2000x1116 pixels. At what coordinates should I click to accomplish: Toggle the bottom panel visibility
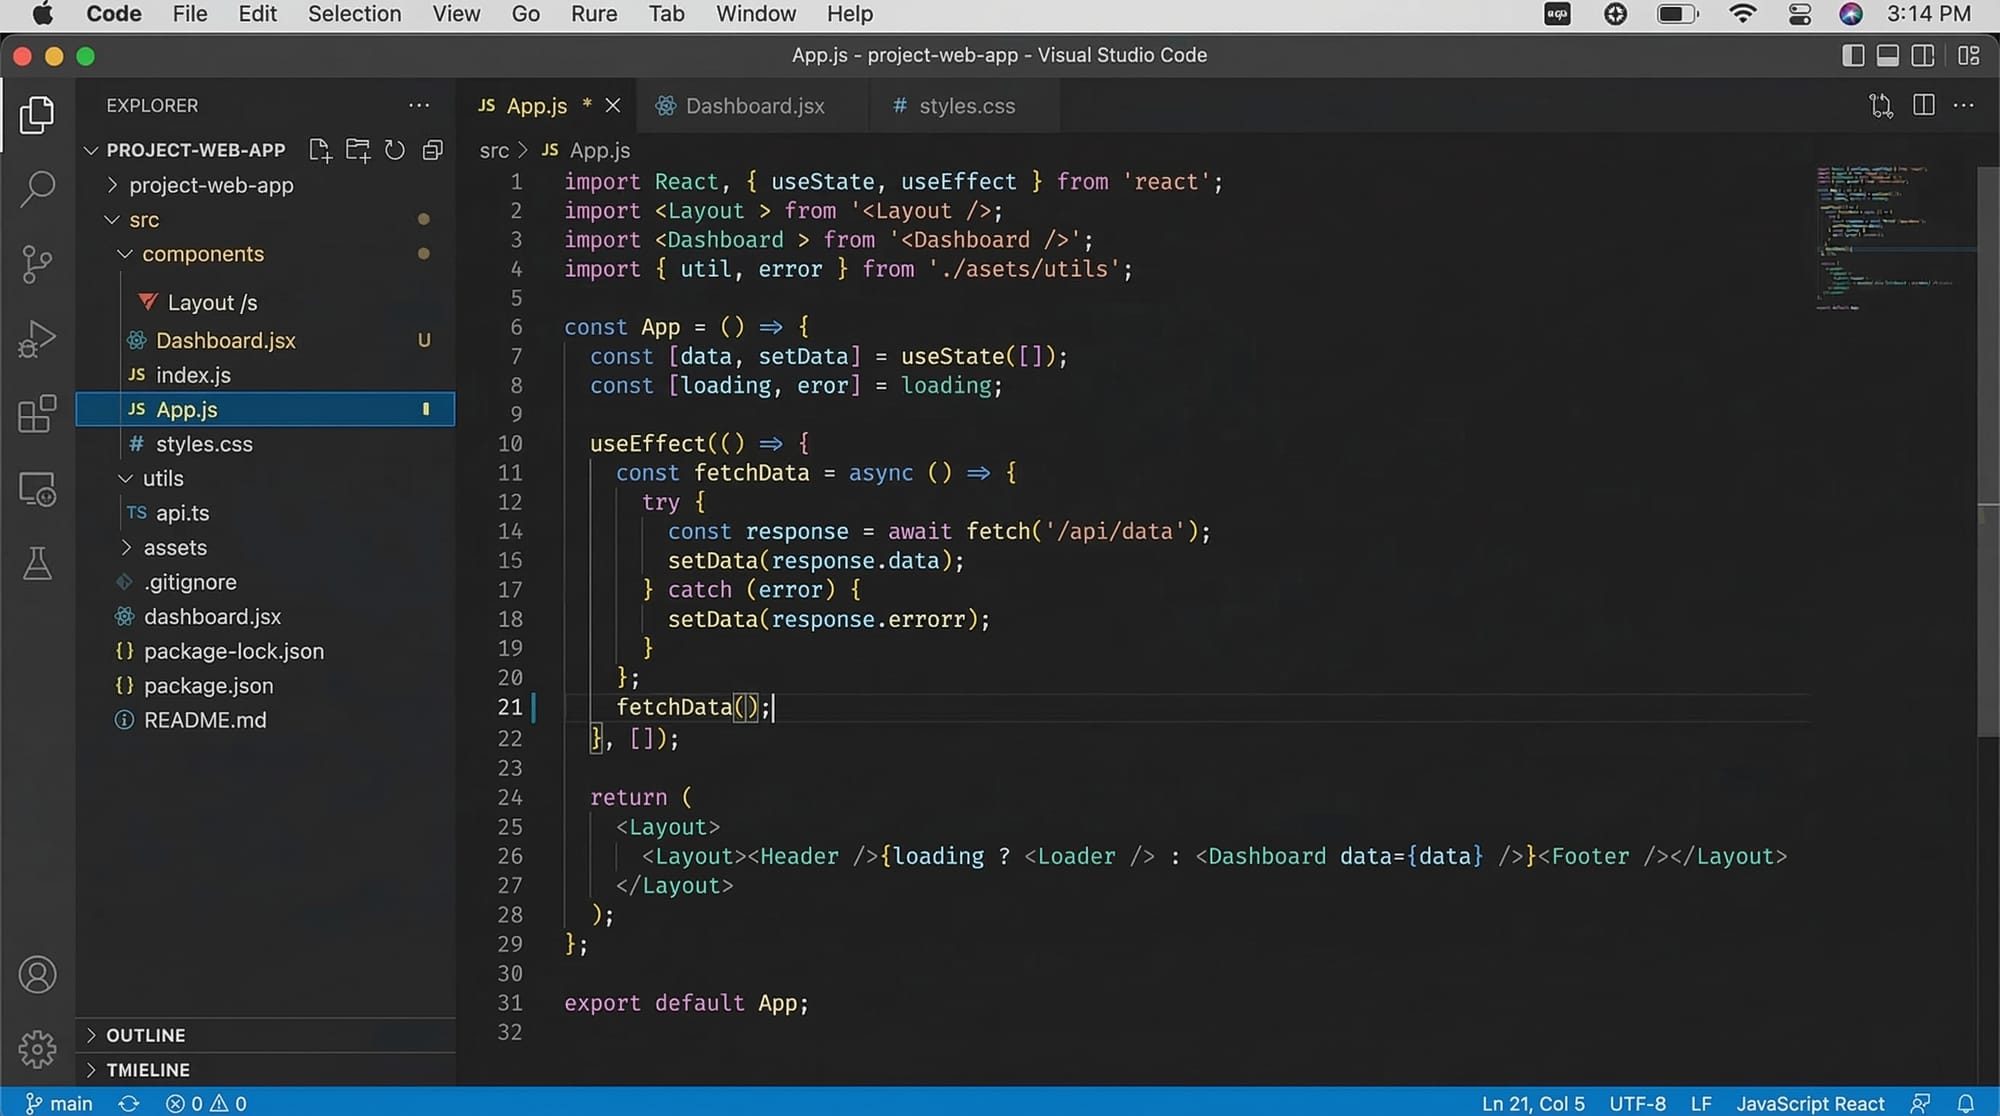(x=1887, y=56)
